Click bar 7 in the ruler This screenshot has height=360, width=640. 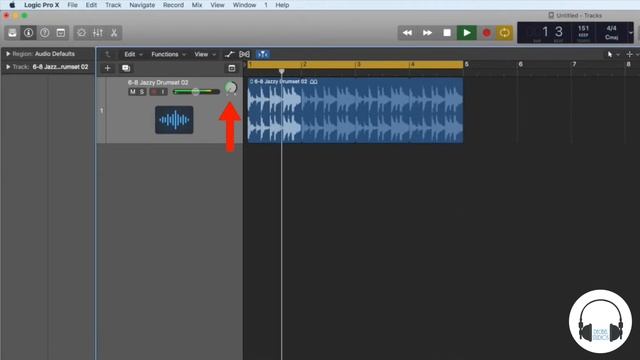click(574, 64)
